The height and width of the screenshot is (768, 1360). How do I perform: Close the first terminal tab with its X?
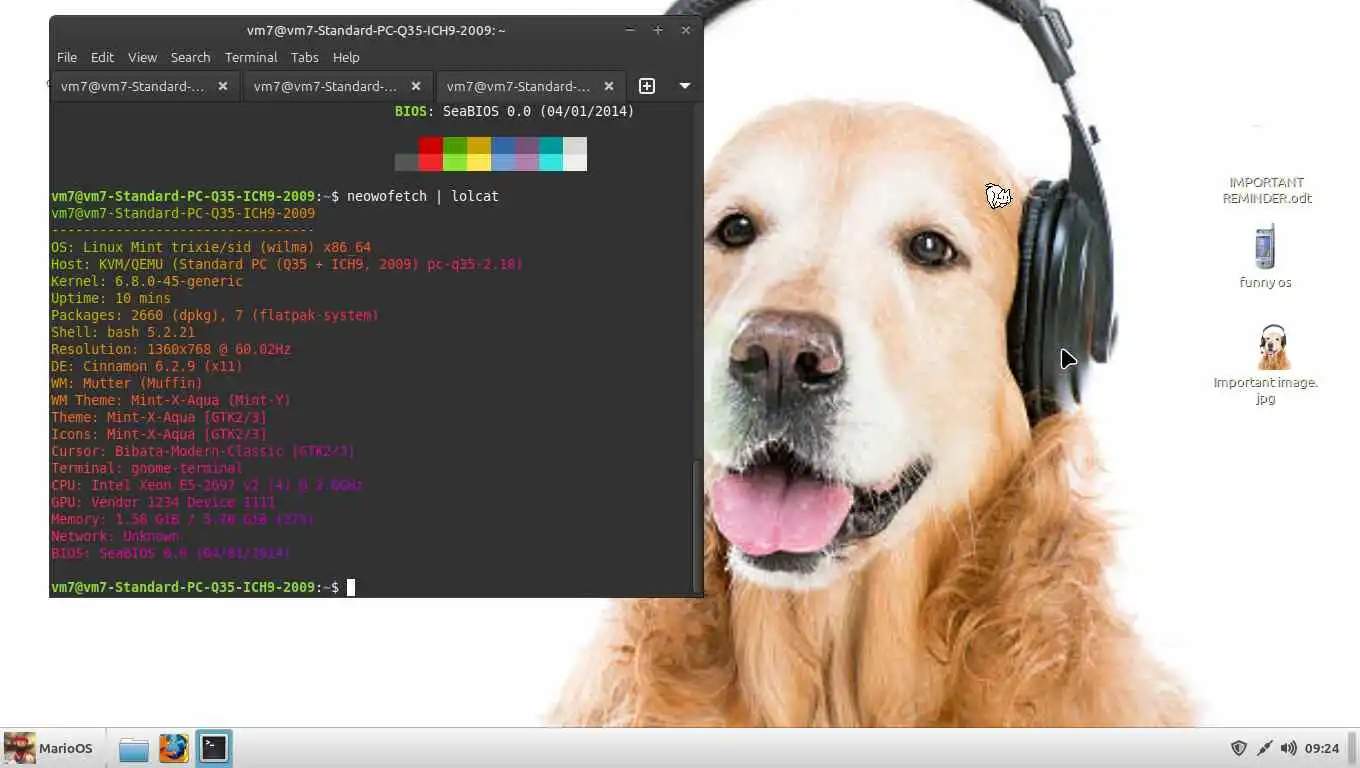coord(223,86)
